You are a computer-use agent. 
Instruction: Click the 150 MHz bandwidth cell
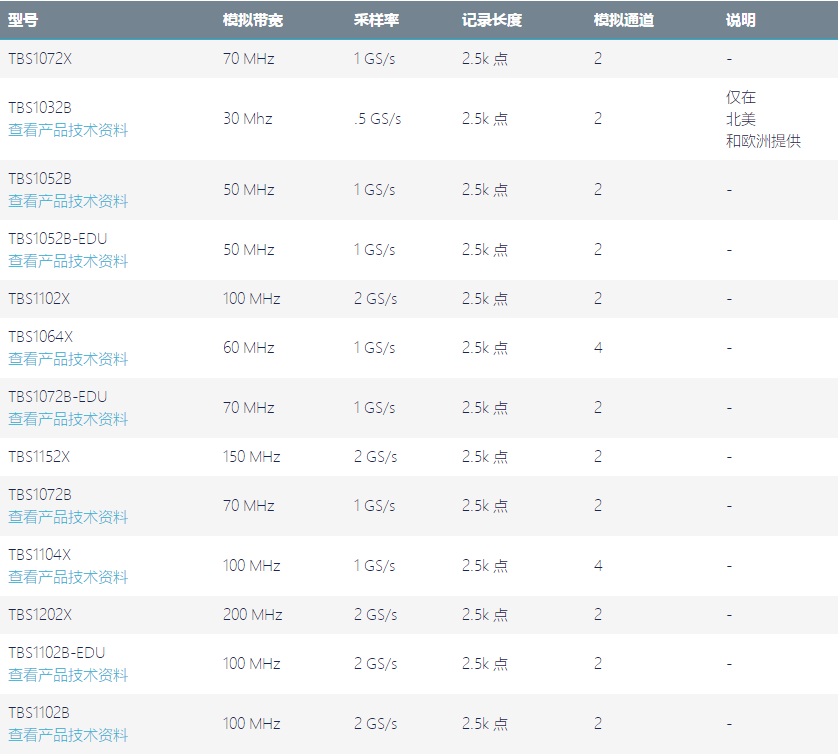(252, 456)
